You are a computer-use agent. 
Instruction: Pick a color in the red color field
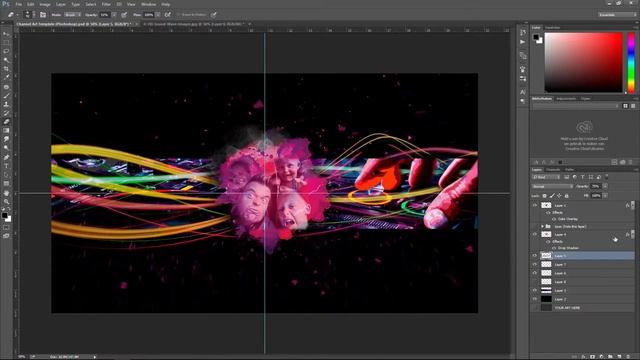[583, 62]
